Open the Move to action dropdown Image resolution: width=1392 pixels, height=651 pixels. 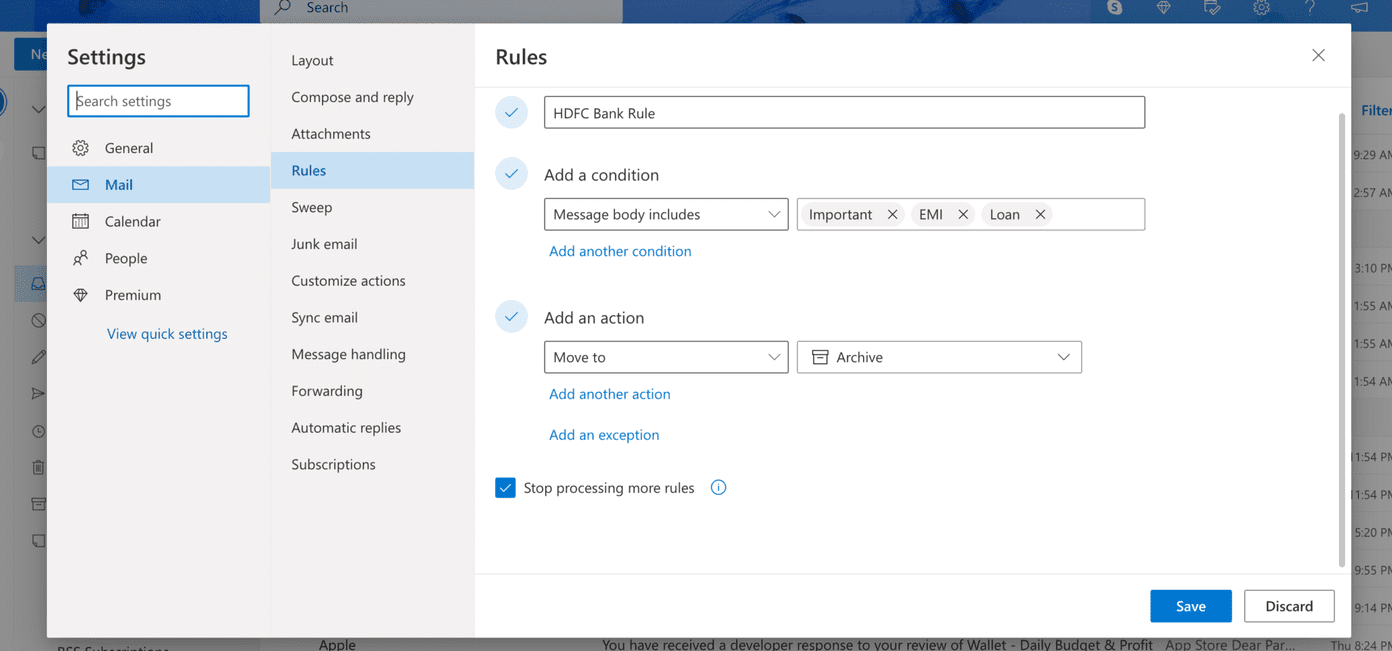pyautogui.click(x=666, y=357)
